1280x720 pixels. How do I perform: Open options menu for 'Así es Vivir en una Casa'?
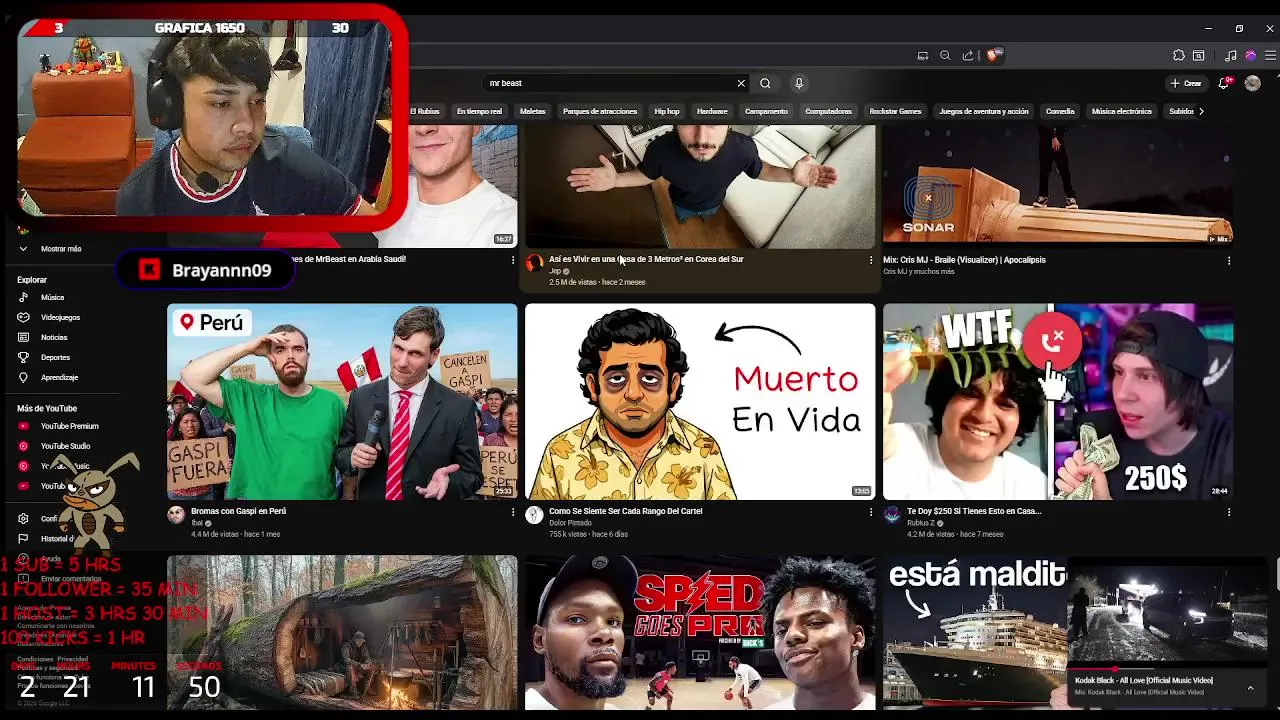pyautogui.click(x=871, y=260)
